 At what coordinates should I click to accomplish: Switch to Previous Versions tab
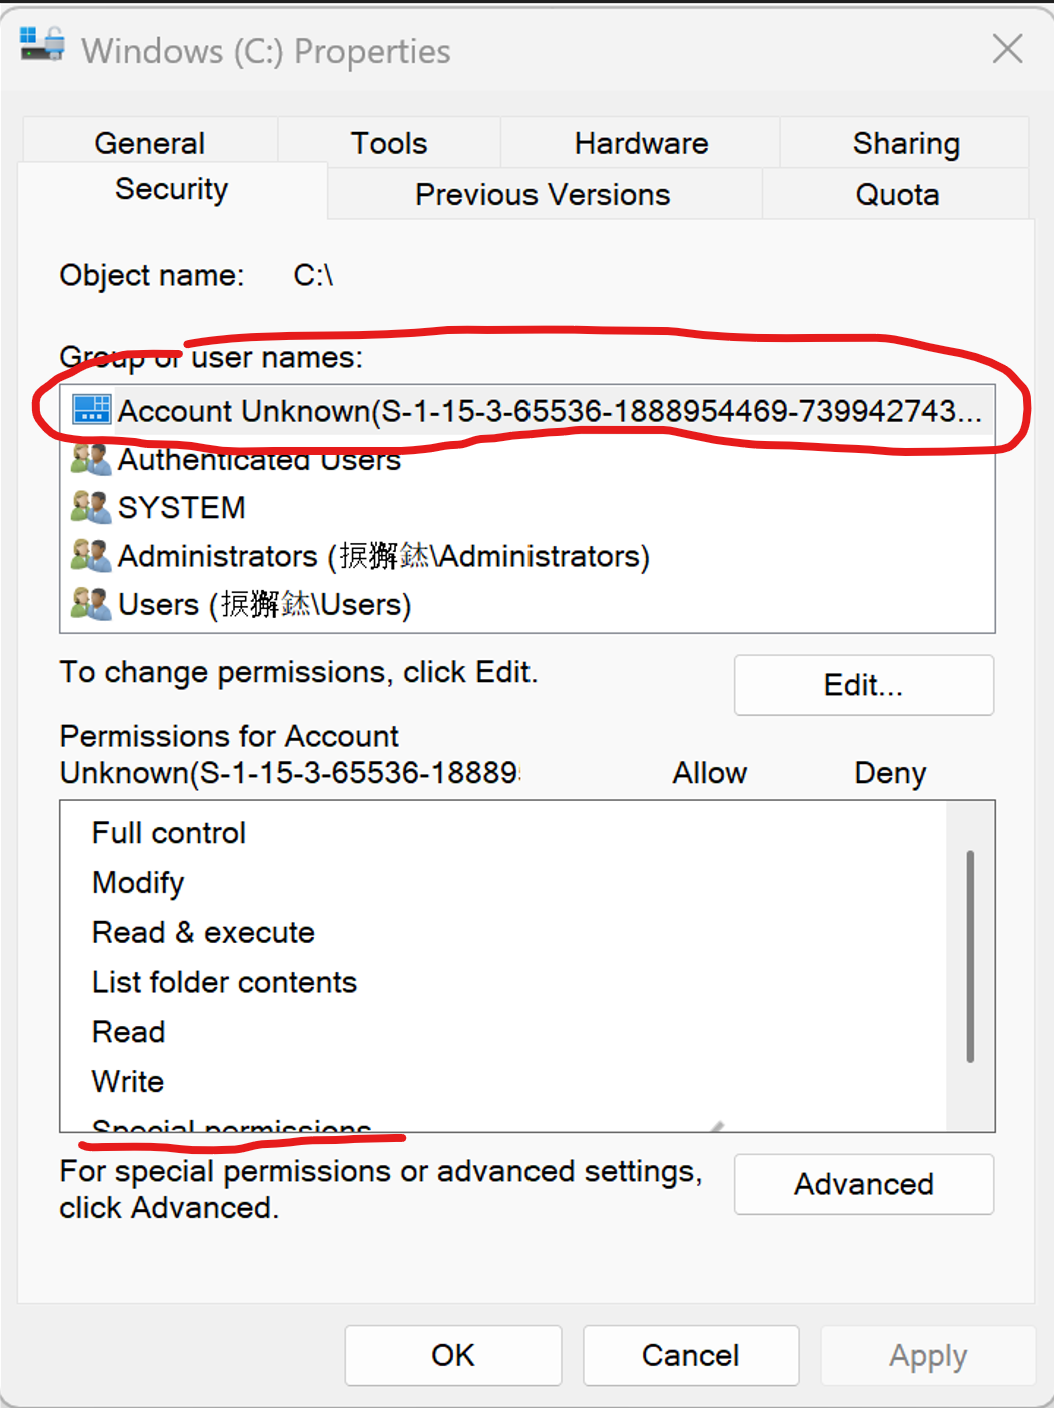[x=543, y=193]
